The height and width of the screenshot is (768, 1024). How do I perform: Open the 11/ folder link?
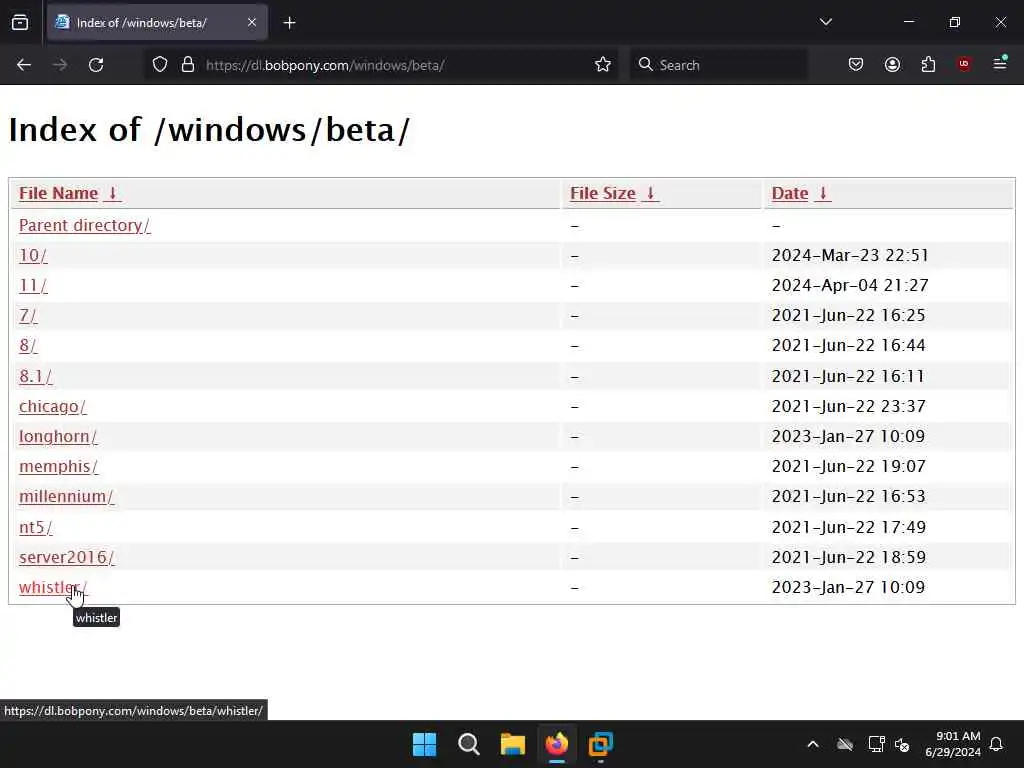(x=33, y=285)
